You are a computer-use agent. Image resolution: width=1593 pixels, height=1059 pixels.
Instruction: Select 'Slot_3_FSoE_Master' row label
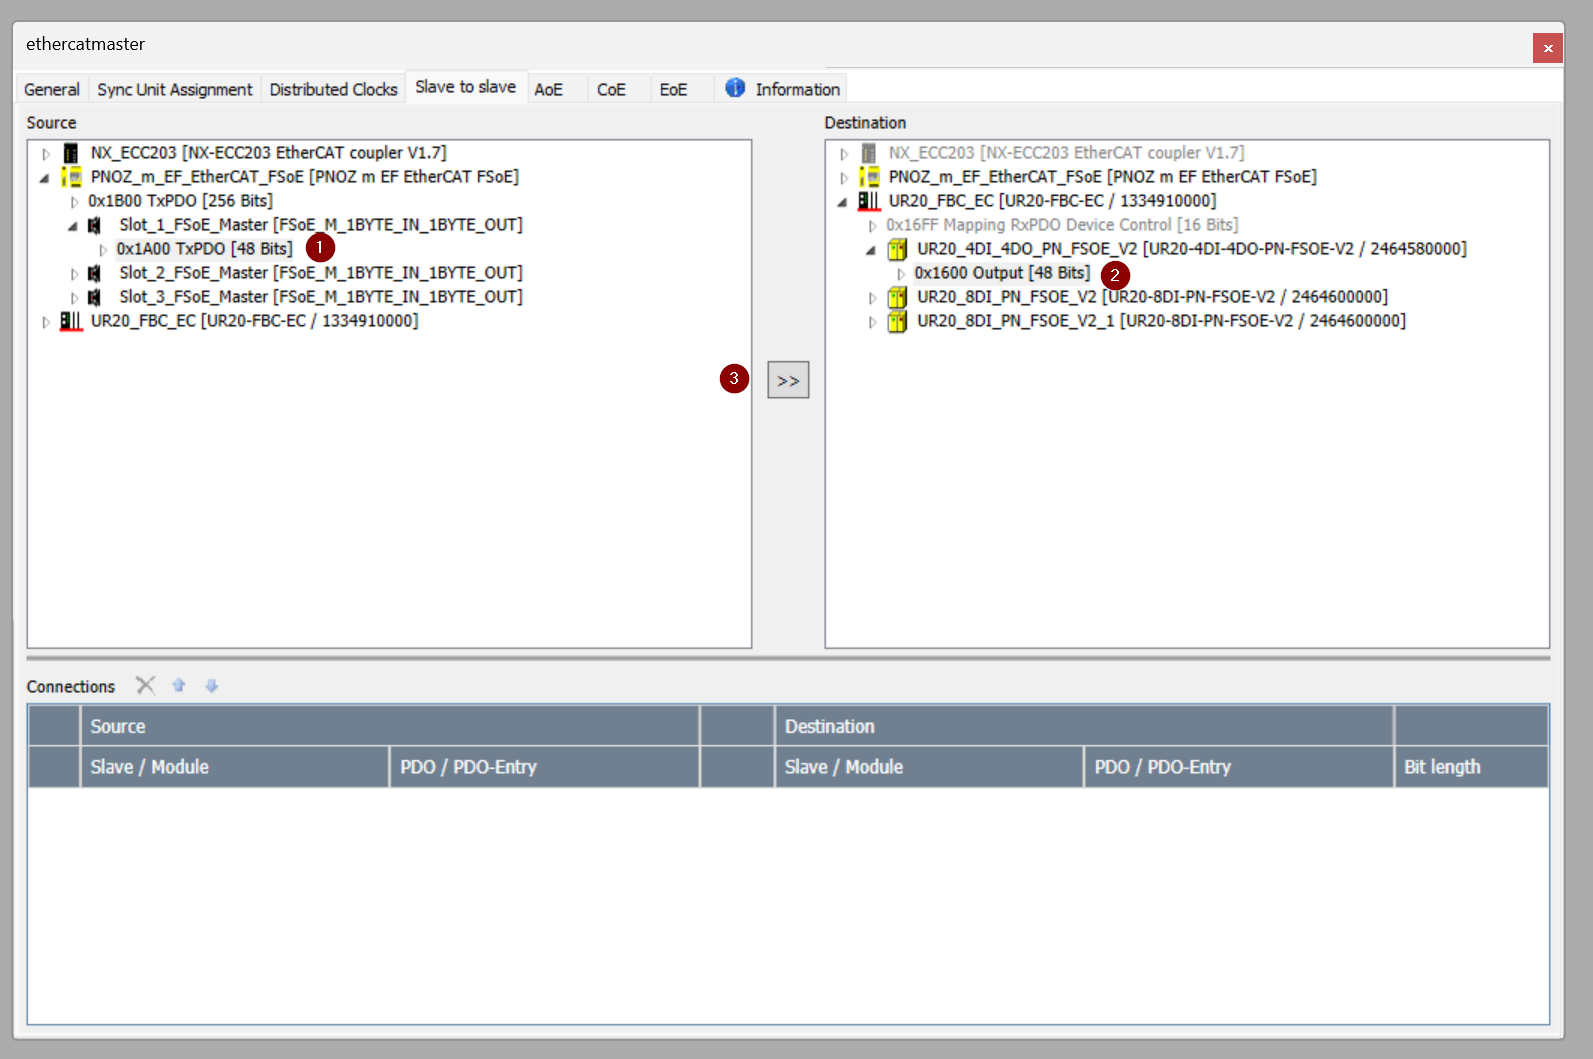point(321,297)
